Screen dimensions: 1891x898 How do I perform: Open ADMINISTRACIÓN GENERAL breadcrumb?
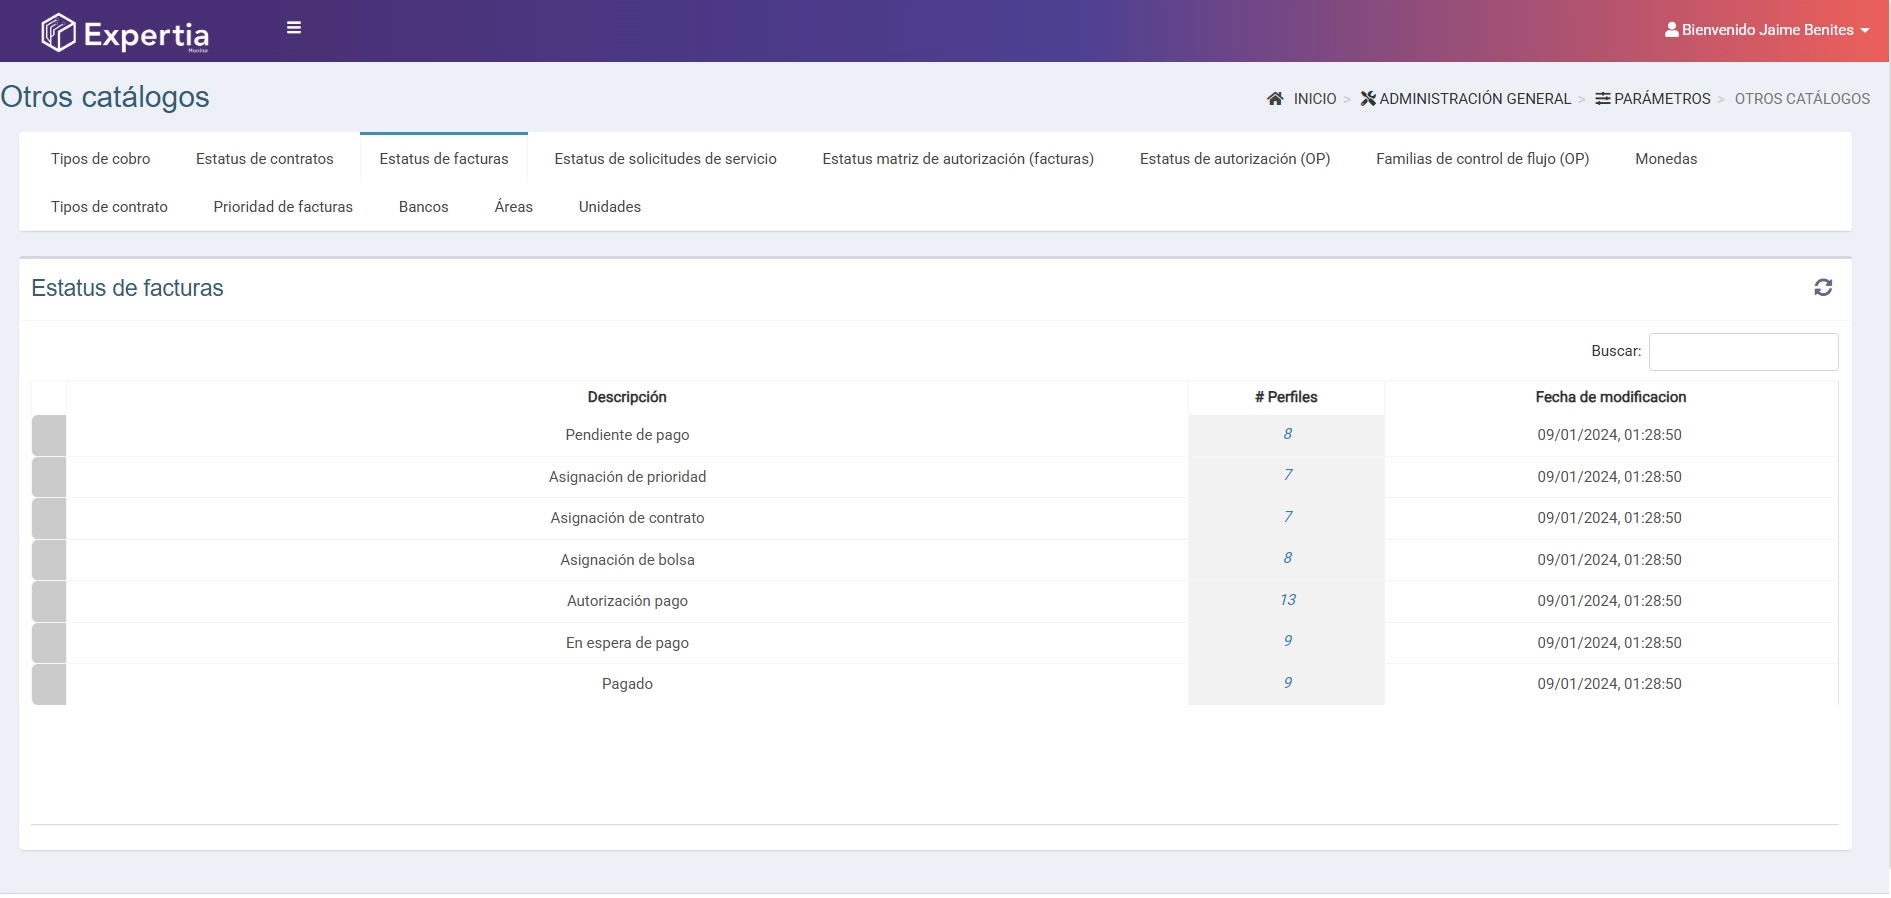coord(1466,99)
